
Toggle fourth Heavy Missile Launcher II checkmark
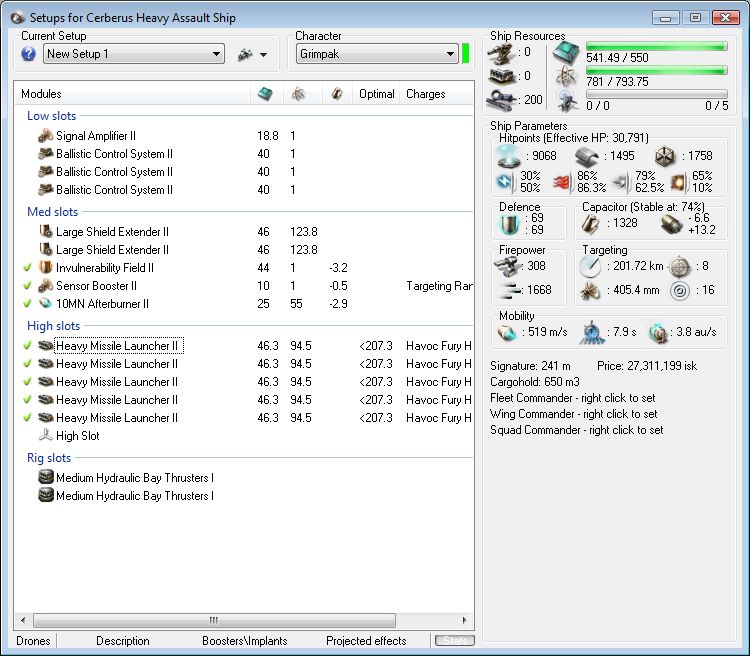click(x=27, y=400)
